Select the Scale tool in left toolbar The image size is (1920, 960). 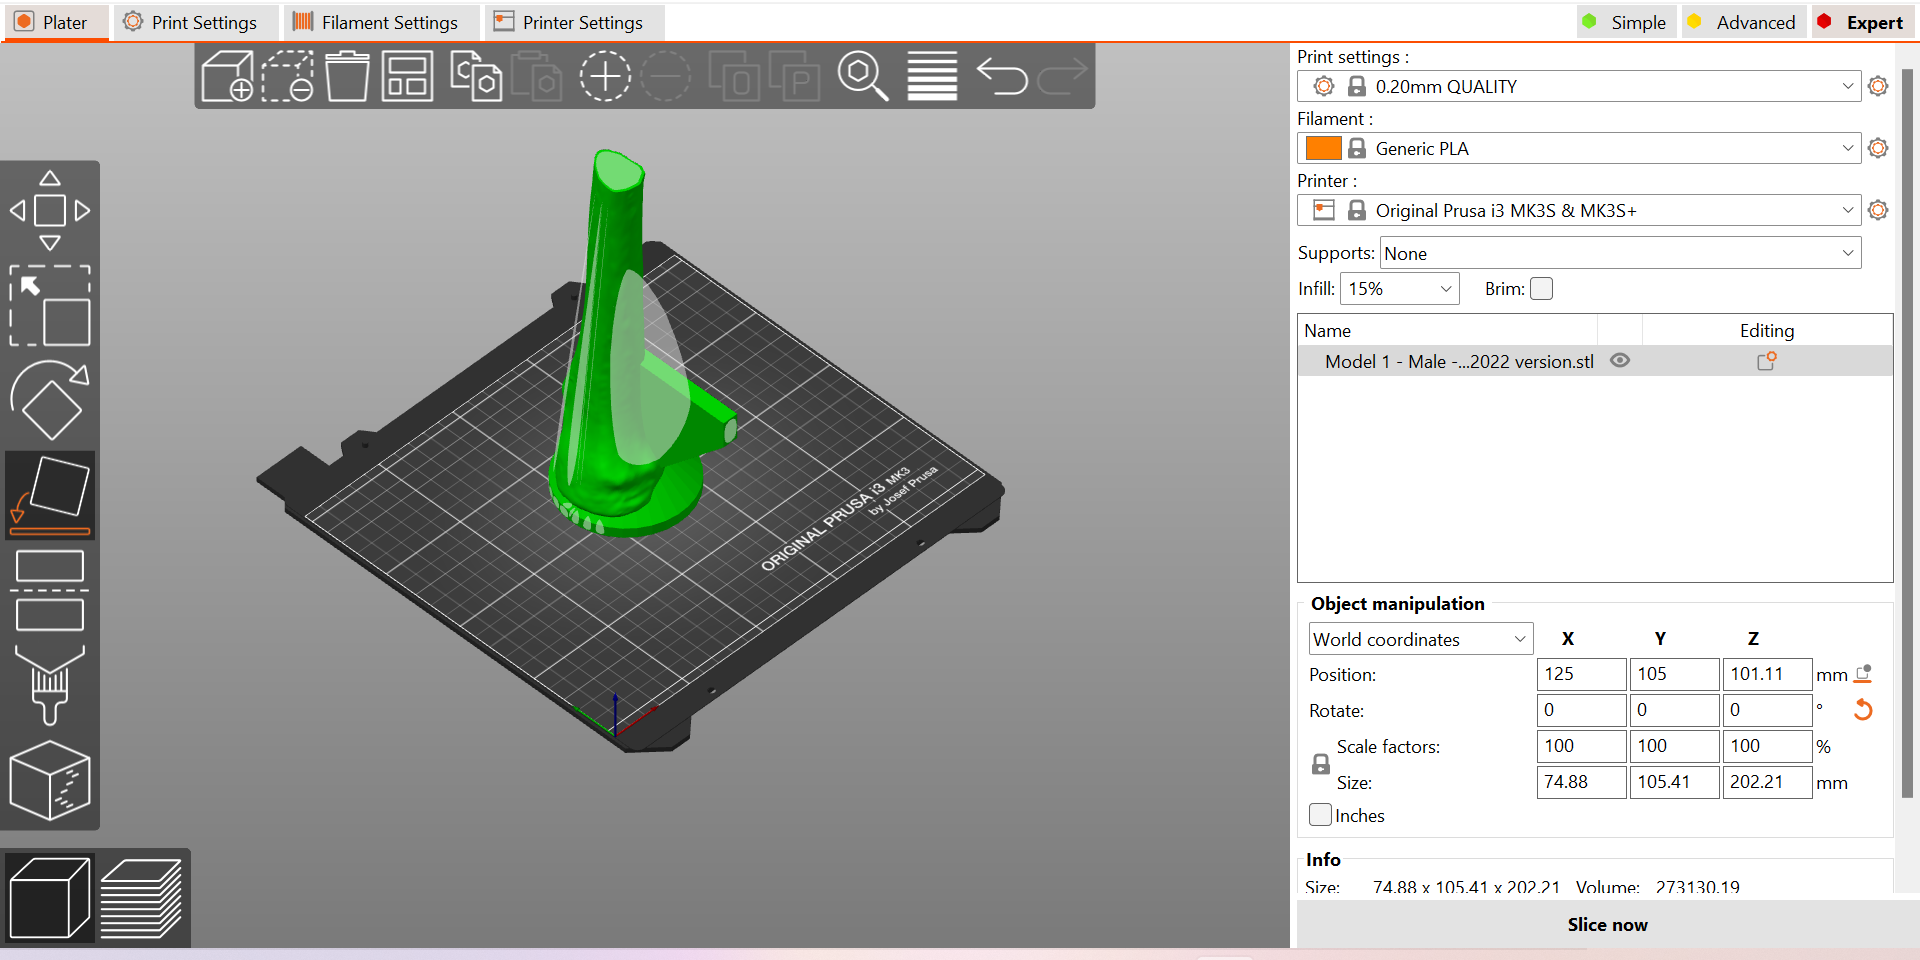tap(50, 306)
